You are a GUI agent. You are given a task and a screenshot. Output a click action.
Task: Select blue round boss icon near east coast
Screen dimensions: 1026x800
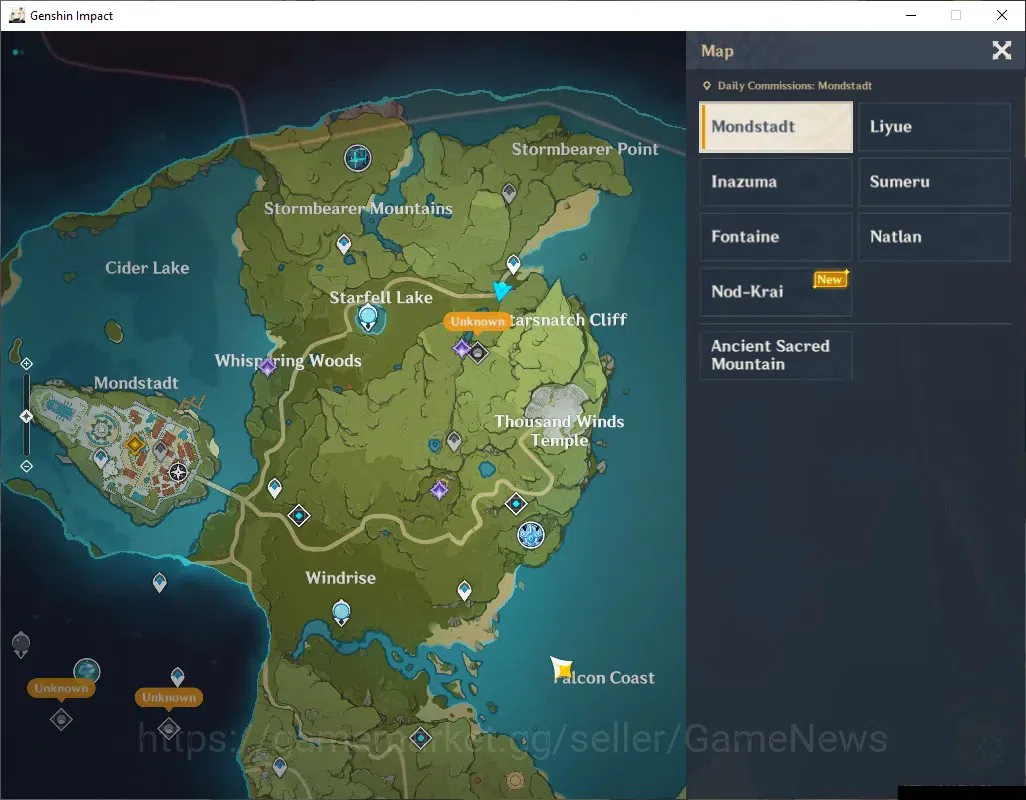(531, 535)
